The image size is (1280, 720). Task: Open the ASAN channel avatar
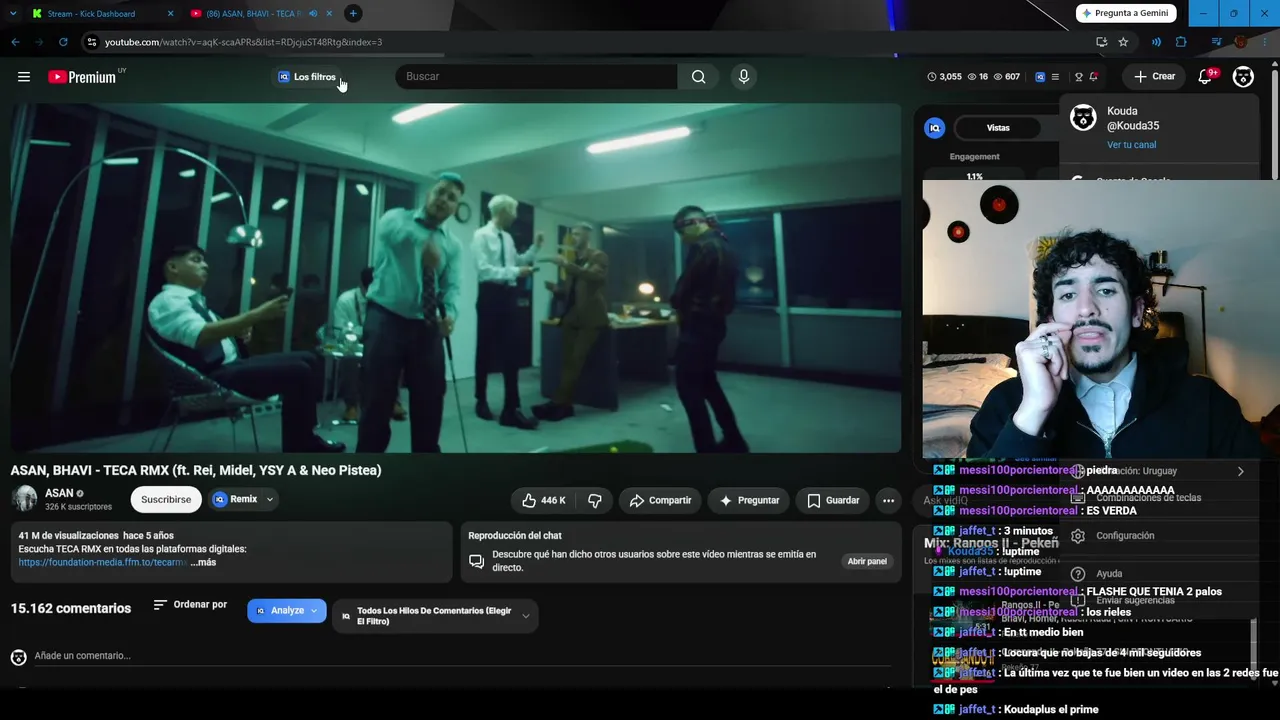tap(24, 499)
